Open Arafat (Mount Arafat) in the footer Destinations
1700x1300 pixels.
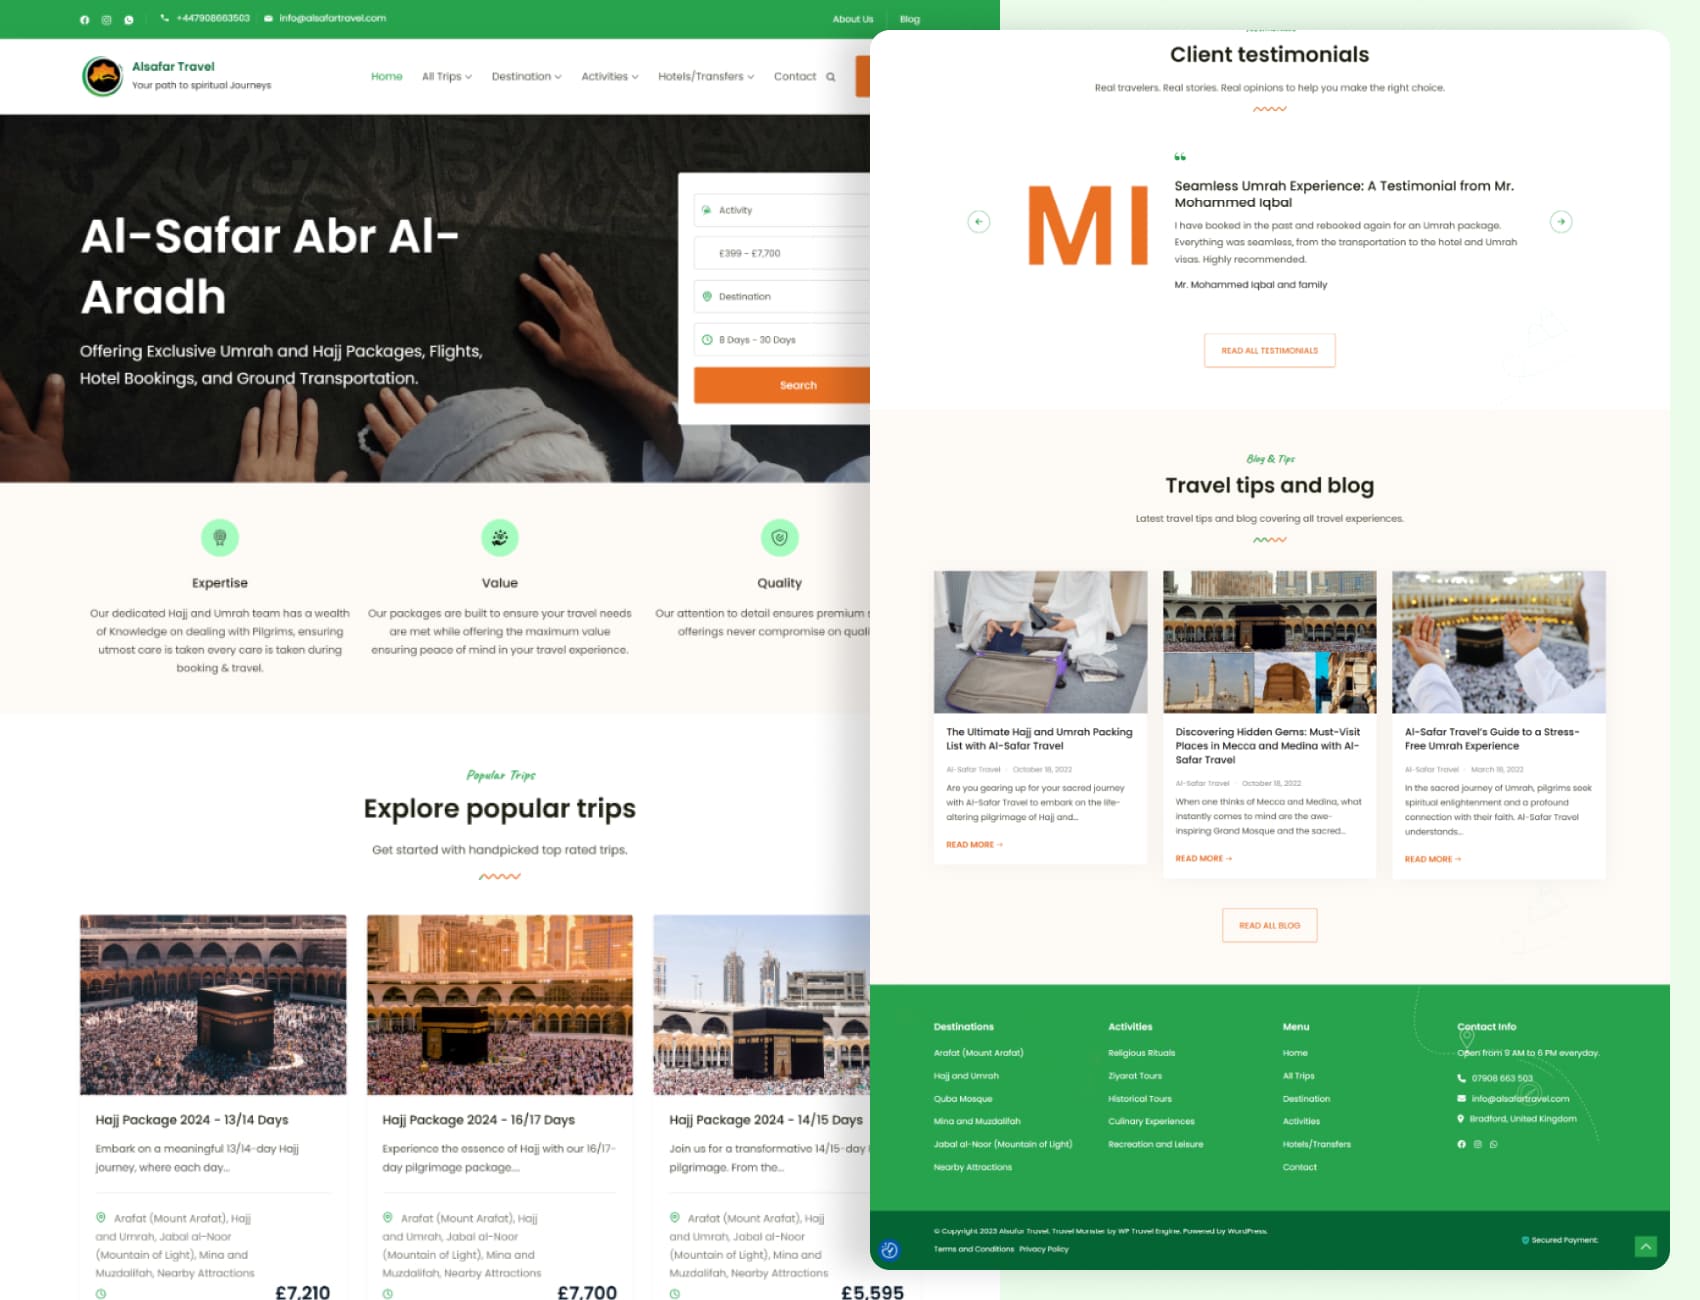(x=979, y=1053)
